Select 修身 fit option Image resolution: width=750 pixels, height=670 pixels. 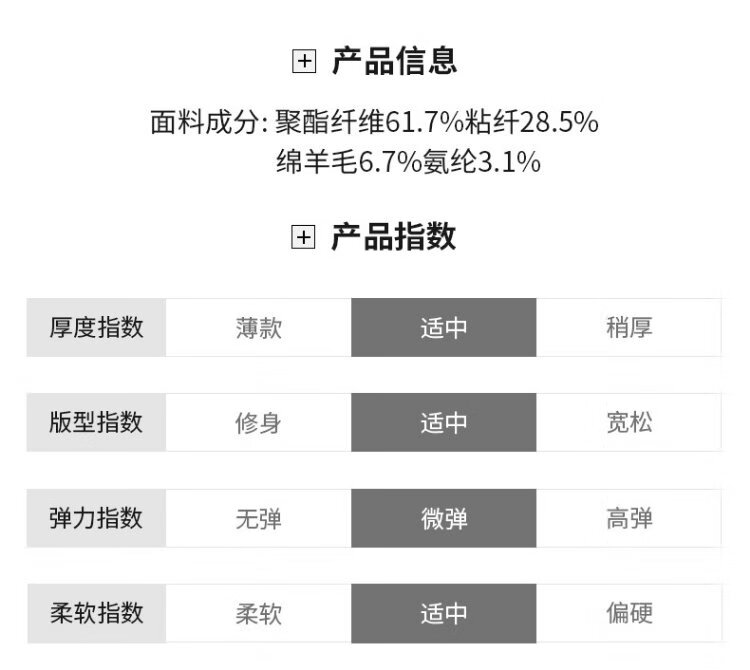pyautogui.click(x=258, y=422)
